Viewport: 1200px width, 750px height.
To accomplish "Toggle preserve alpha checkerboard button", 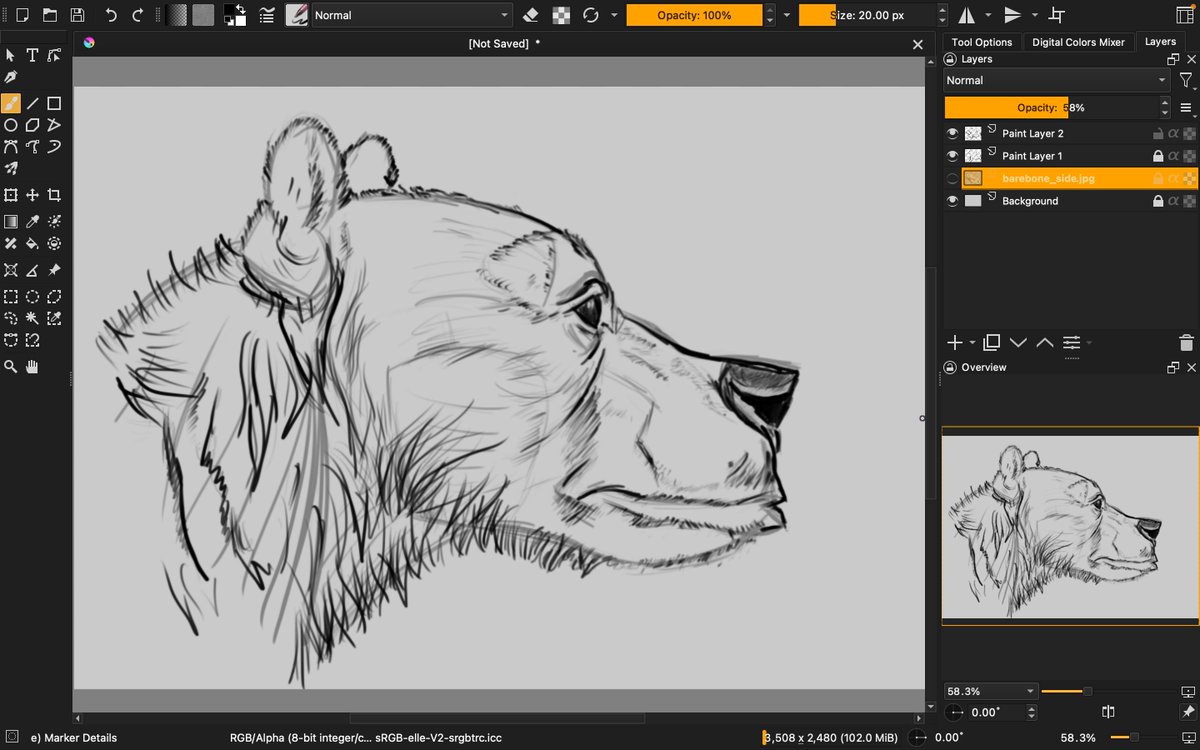I will [562, 15].
